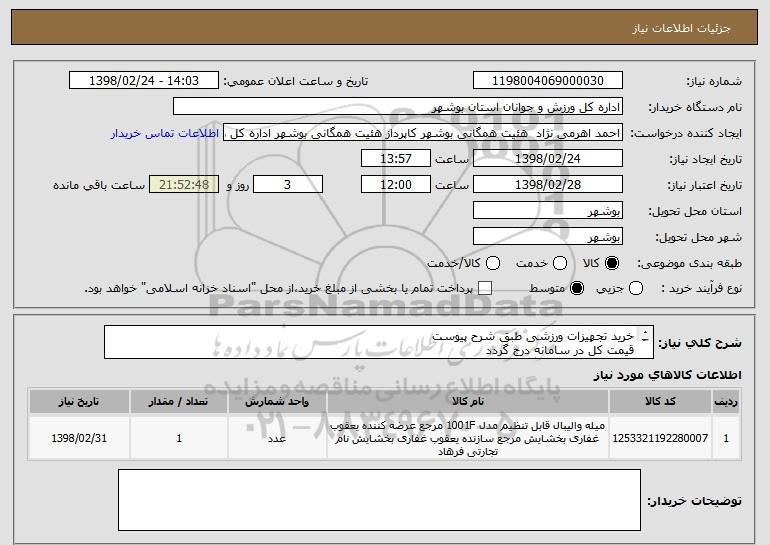Click the اطلاعات کالاهای مورد نیاز heading
This screenshot has height=545, width=770.
pyautogui.click(x=667, y=375)
